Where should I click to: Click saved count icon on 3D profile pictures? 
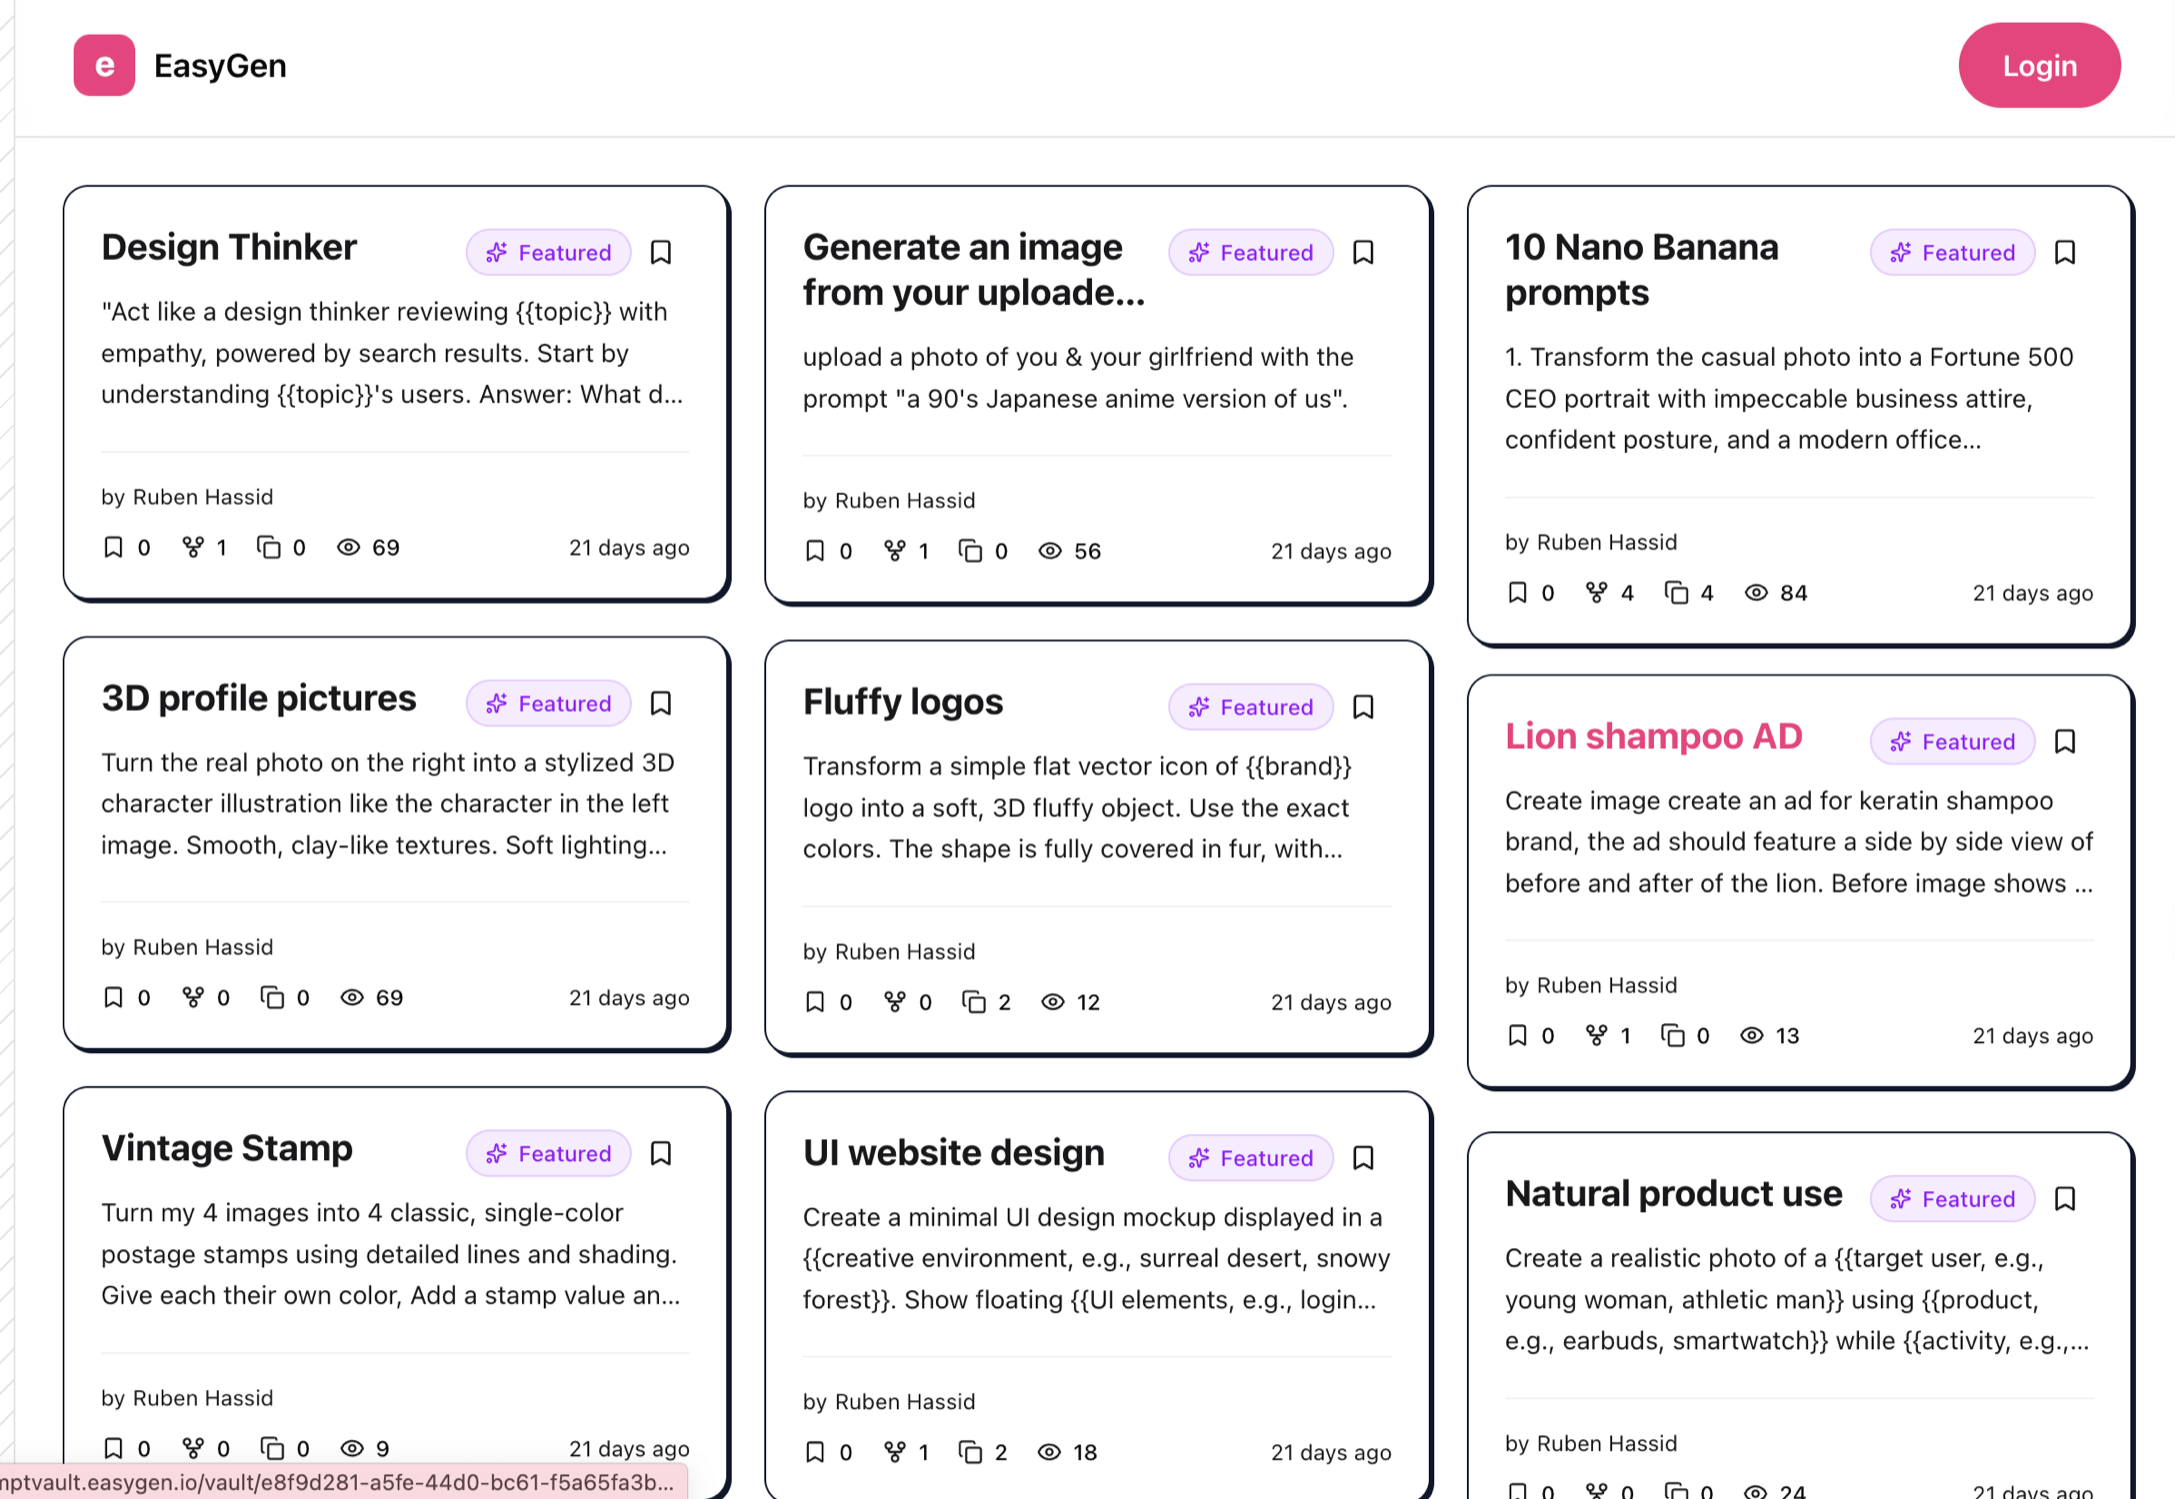113,997
